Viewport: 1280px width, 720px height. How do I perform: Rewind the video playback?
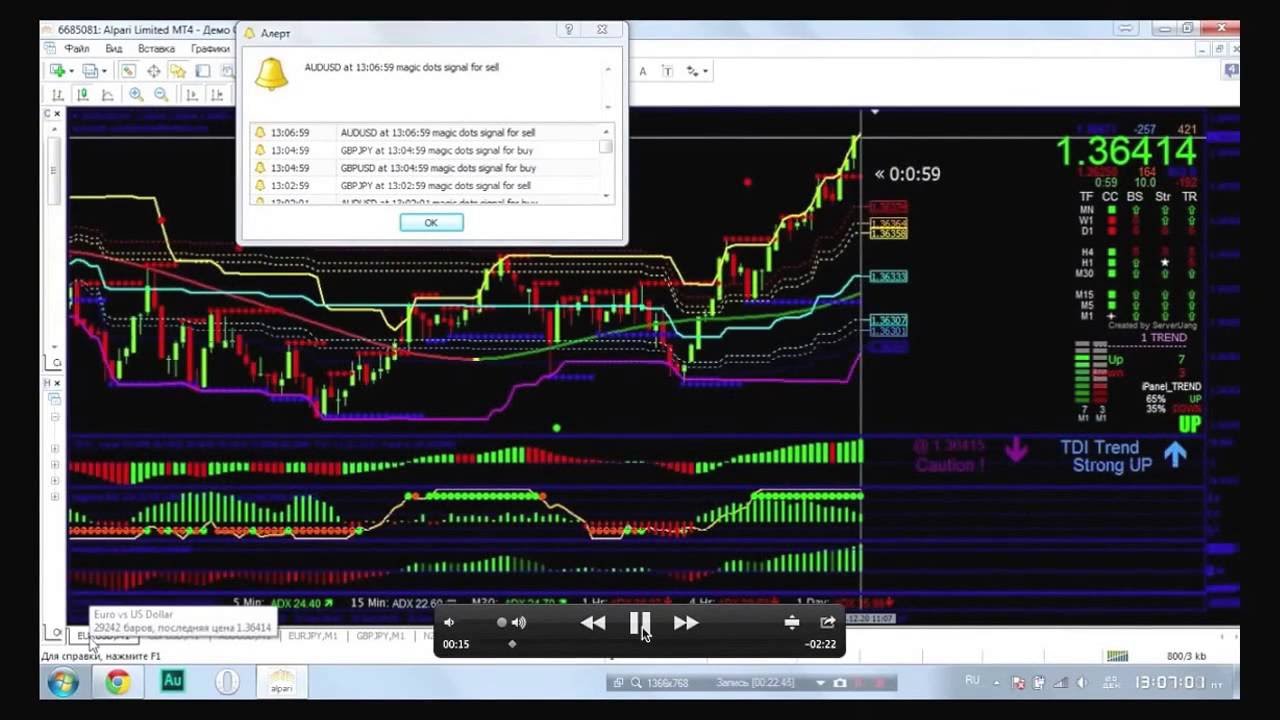(x=593, y=623)
